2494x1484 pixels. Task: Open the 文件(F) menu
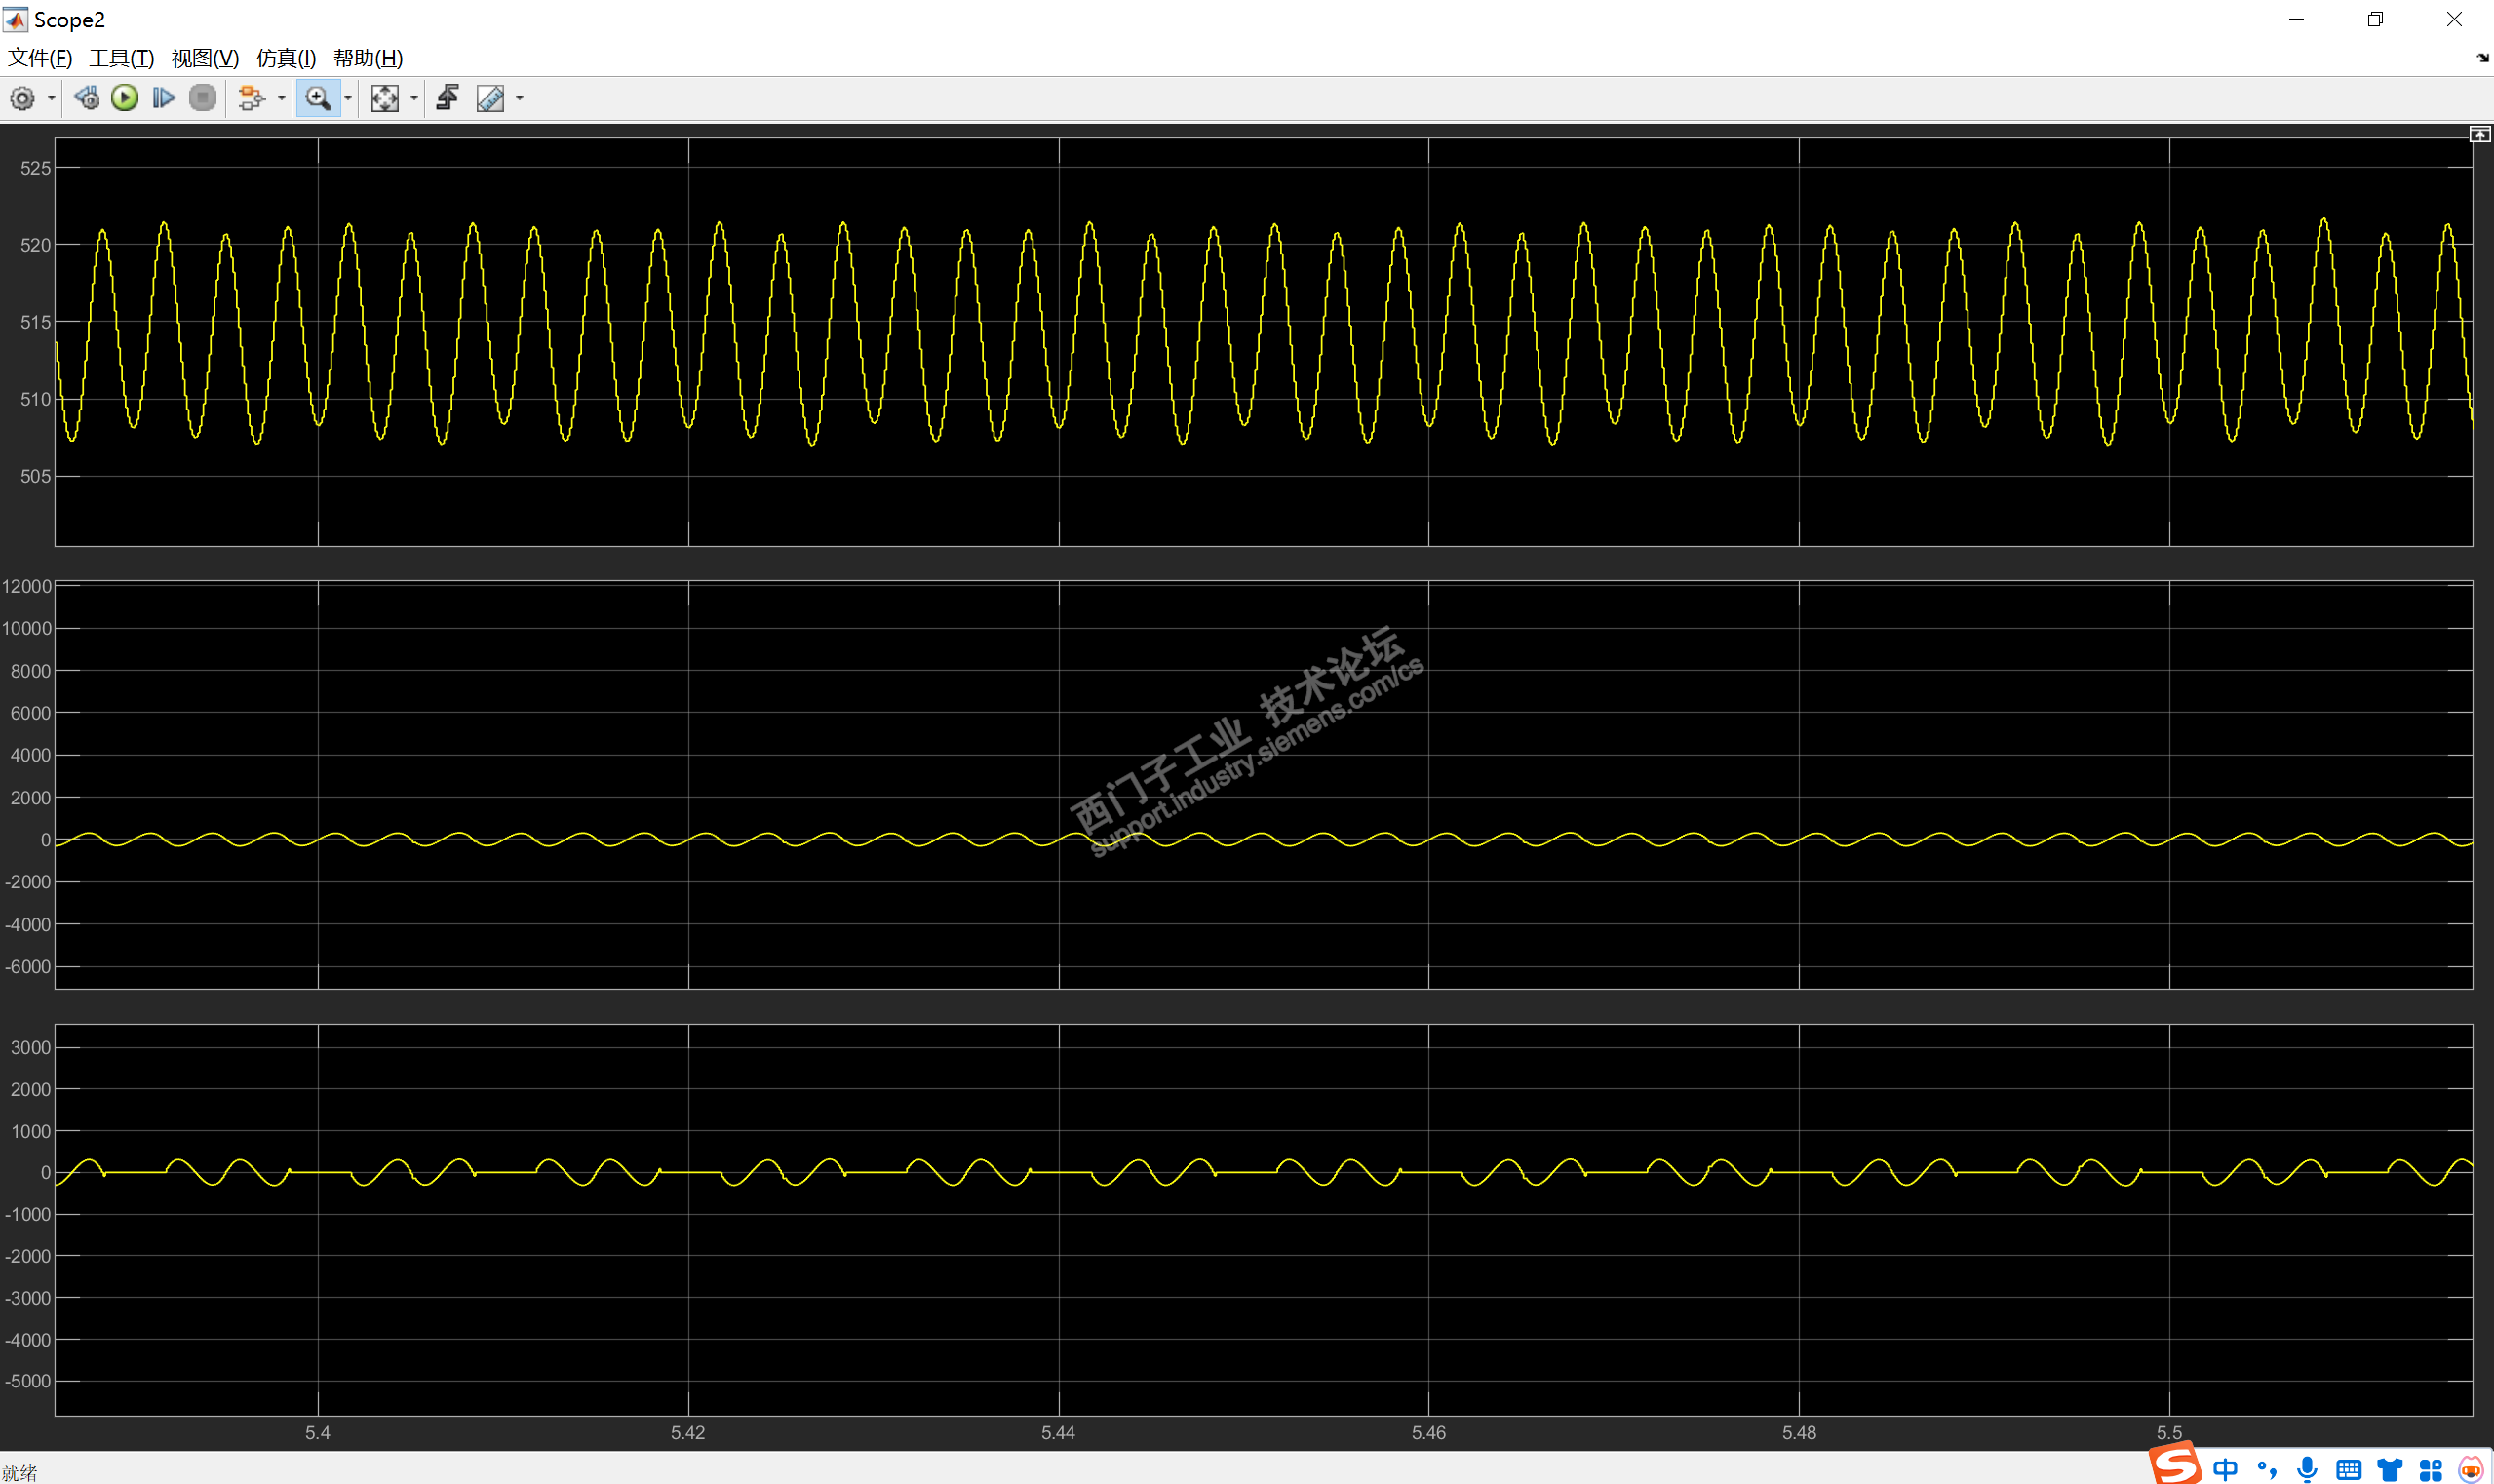point(40,58)
